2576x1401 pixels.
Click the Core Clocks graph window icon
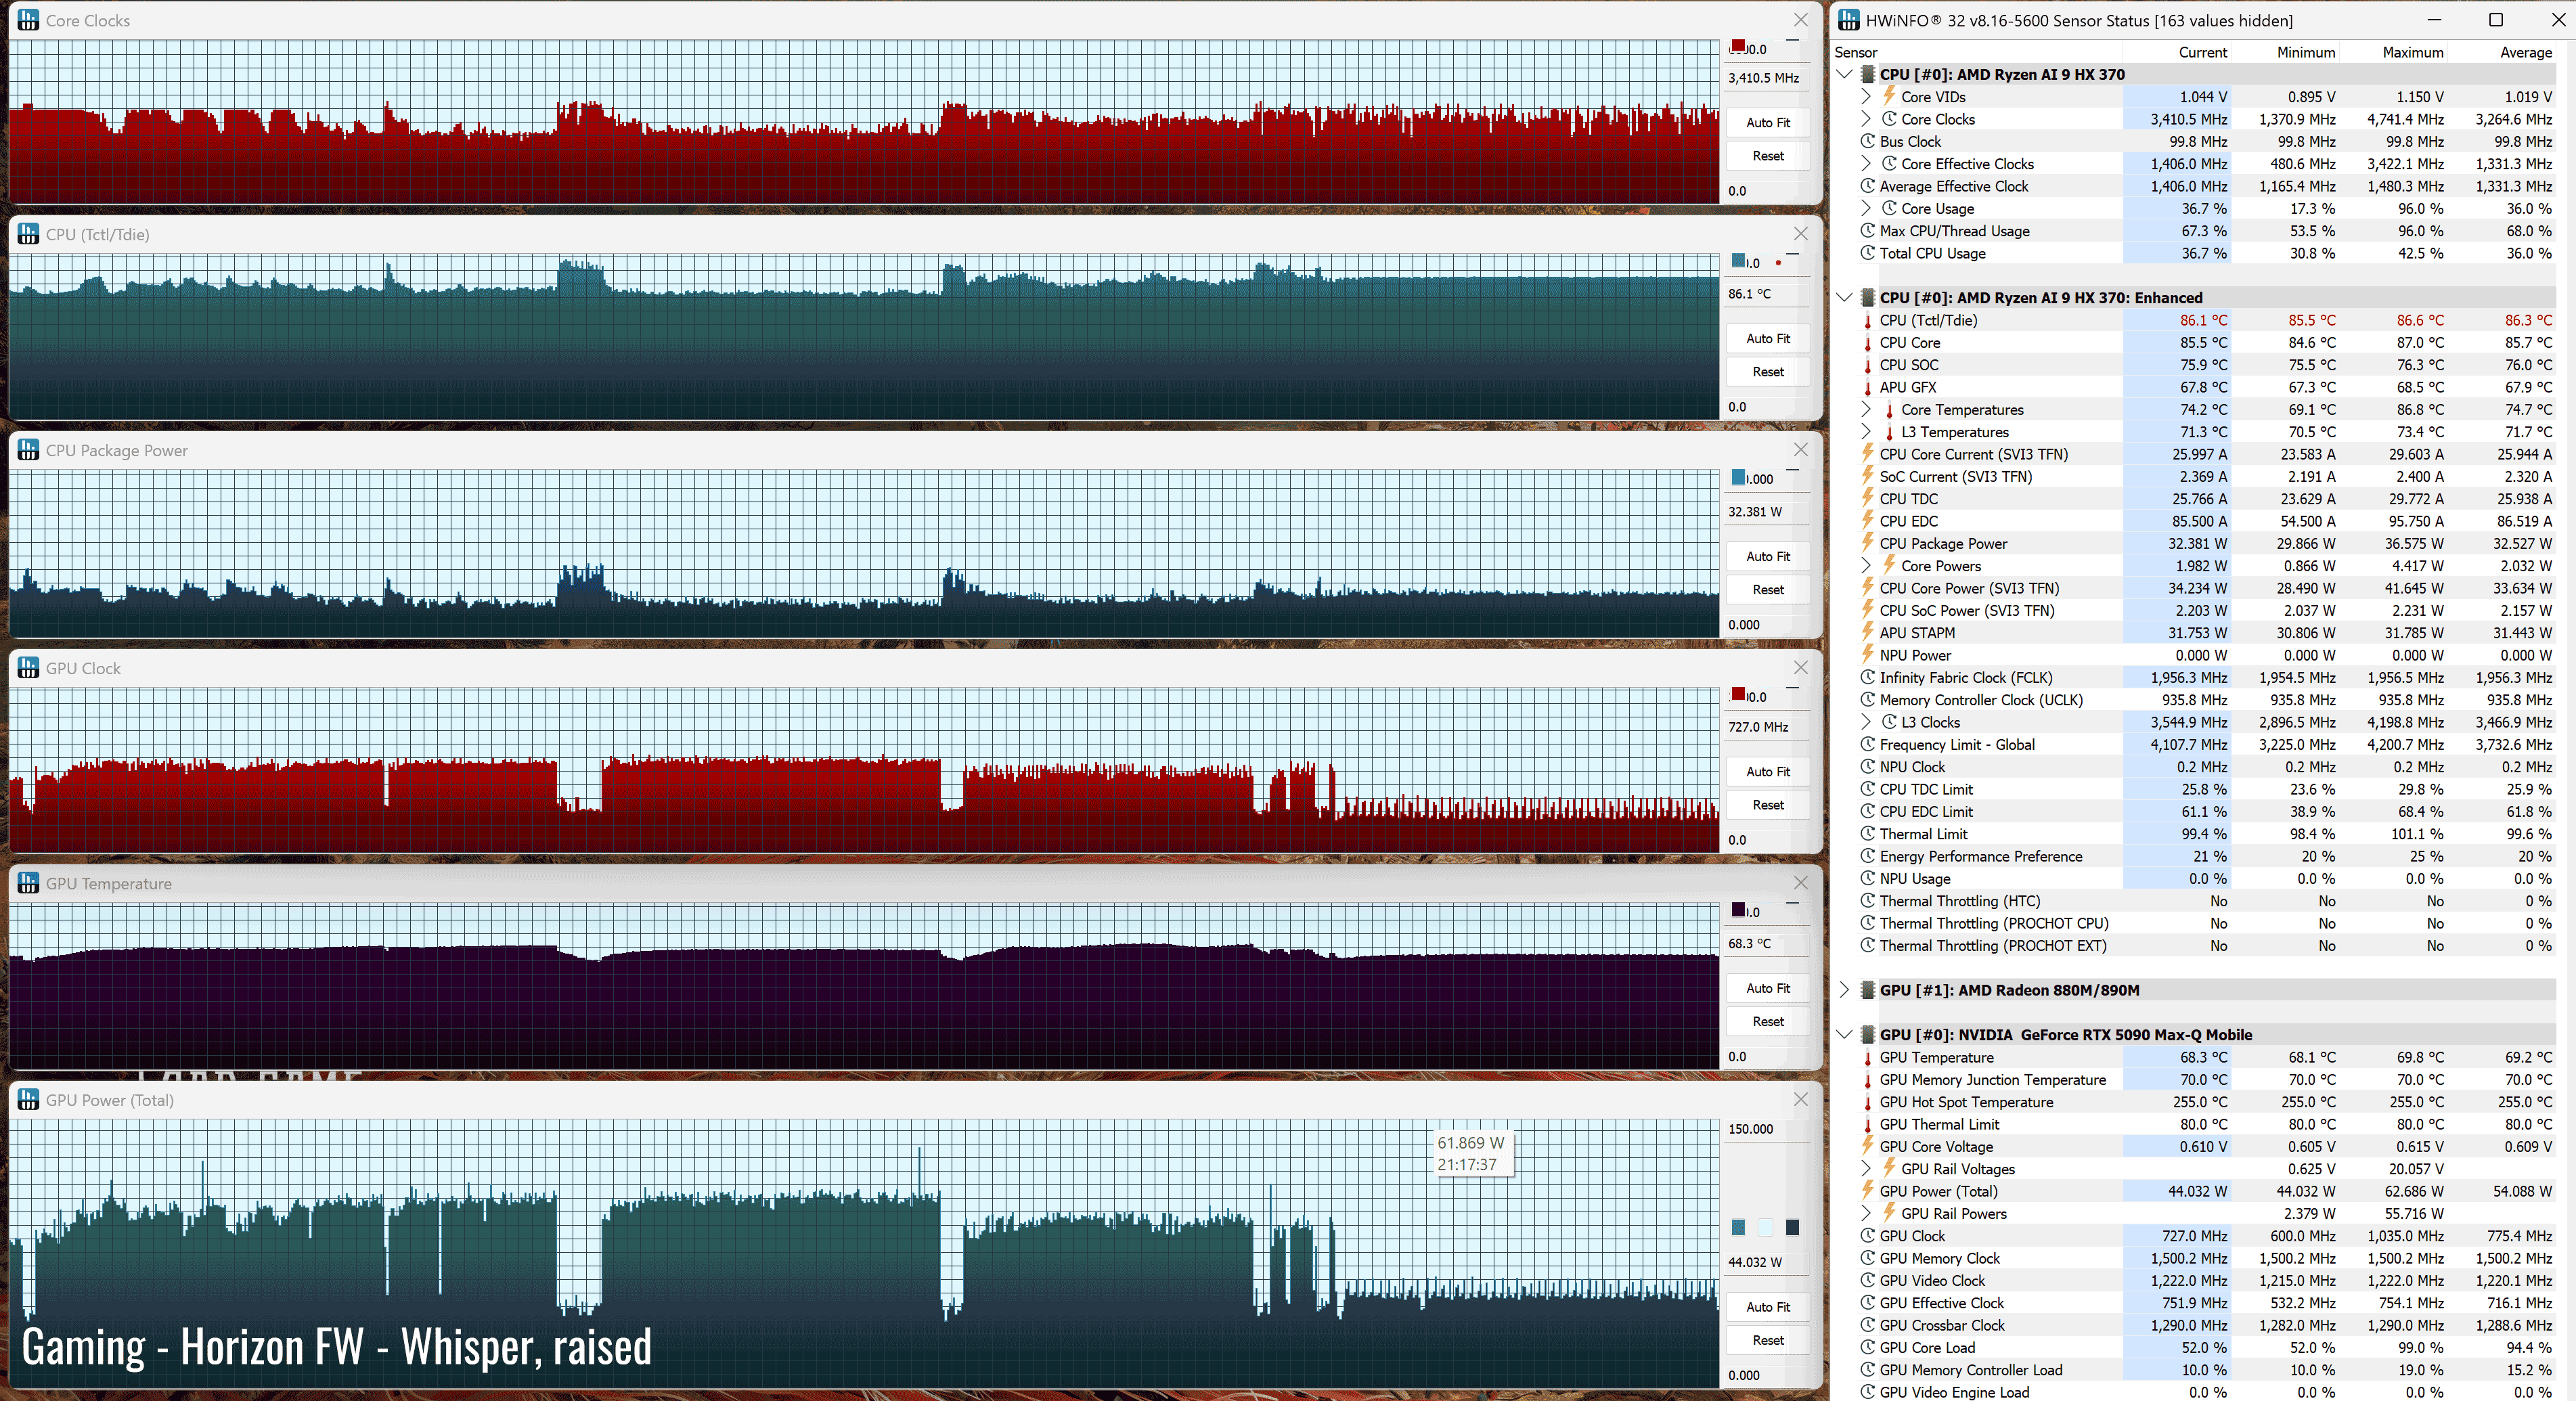(x=28, y=20)
